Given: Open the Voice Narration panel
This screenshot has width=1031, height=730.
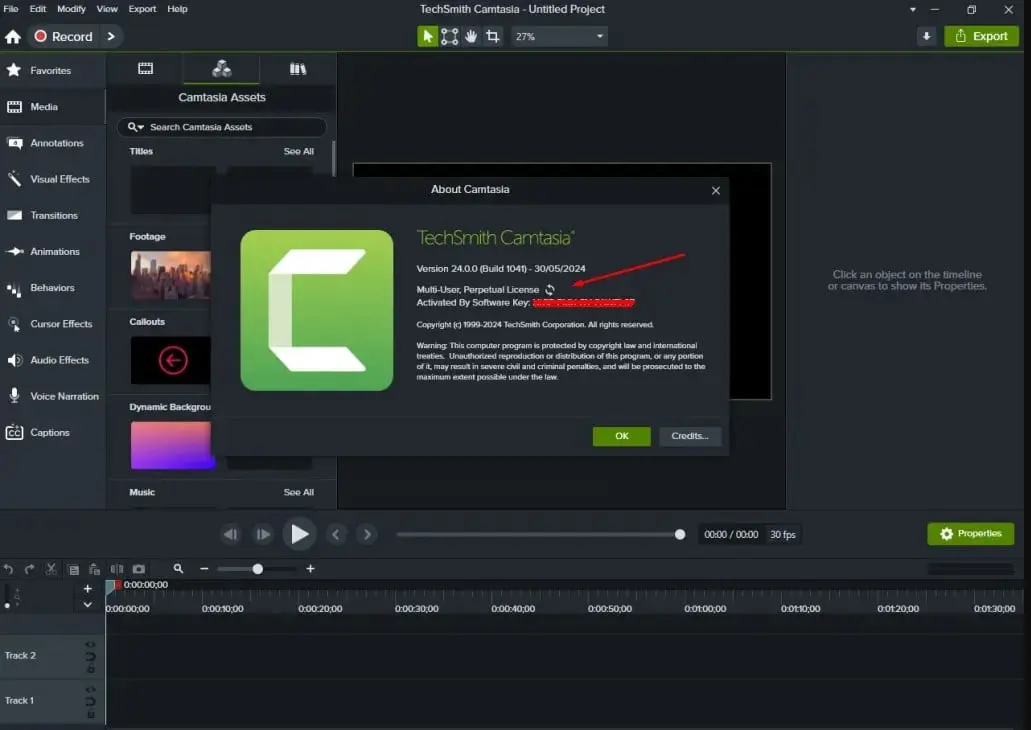Looking at the screenshot, I should [x=53, y=396].
